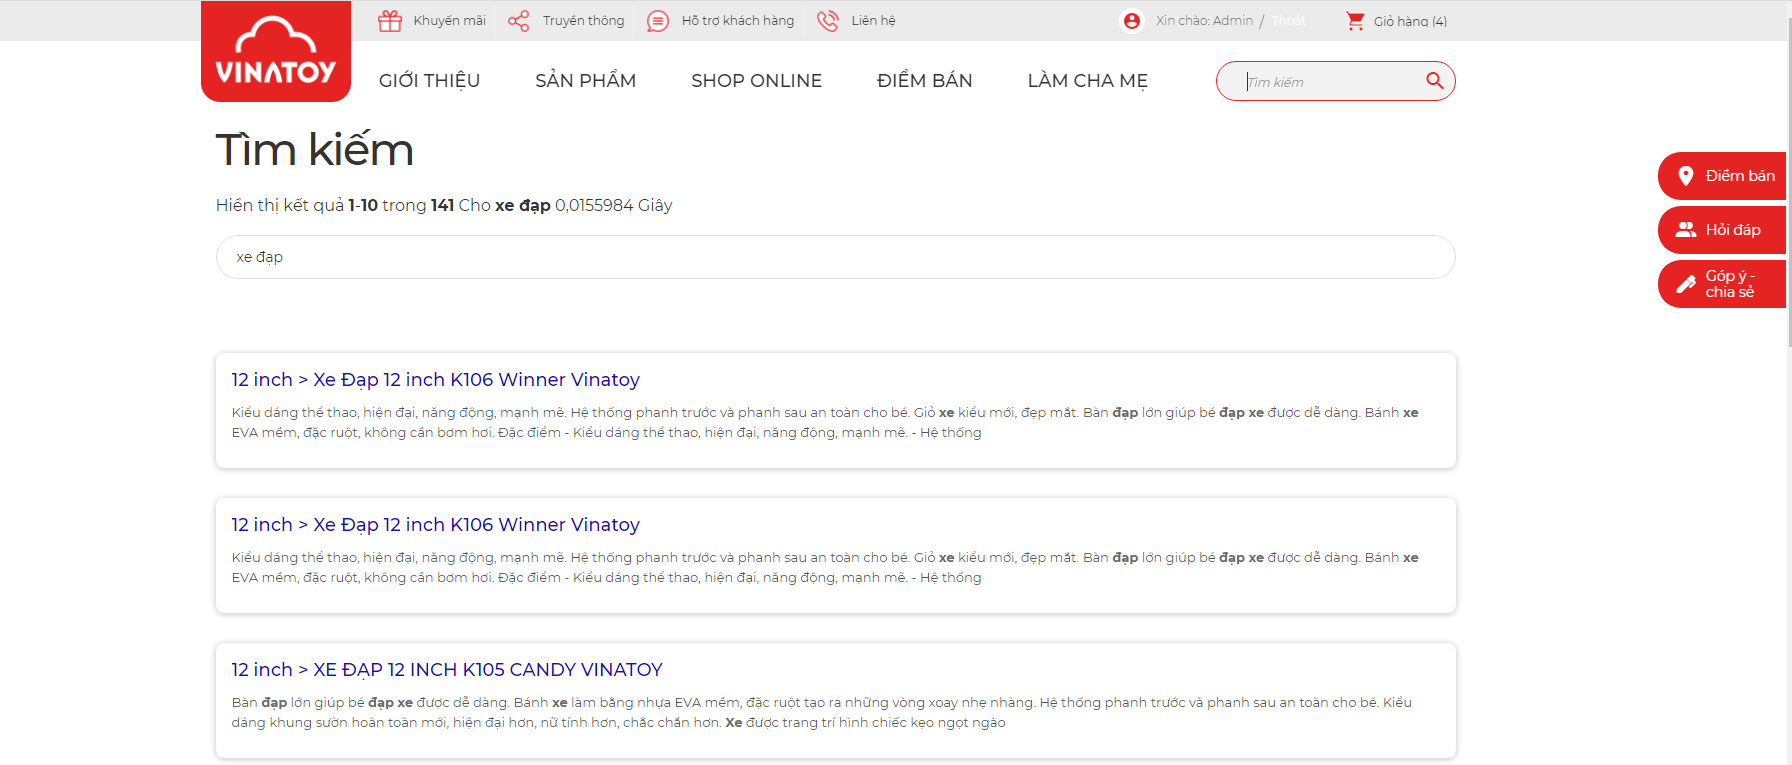Click the Góp ý - chia sẻ button

click(x=1722, y=284)
